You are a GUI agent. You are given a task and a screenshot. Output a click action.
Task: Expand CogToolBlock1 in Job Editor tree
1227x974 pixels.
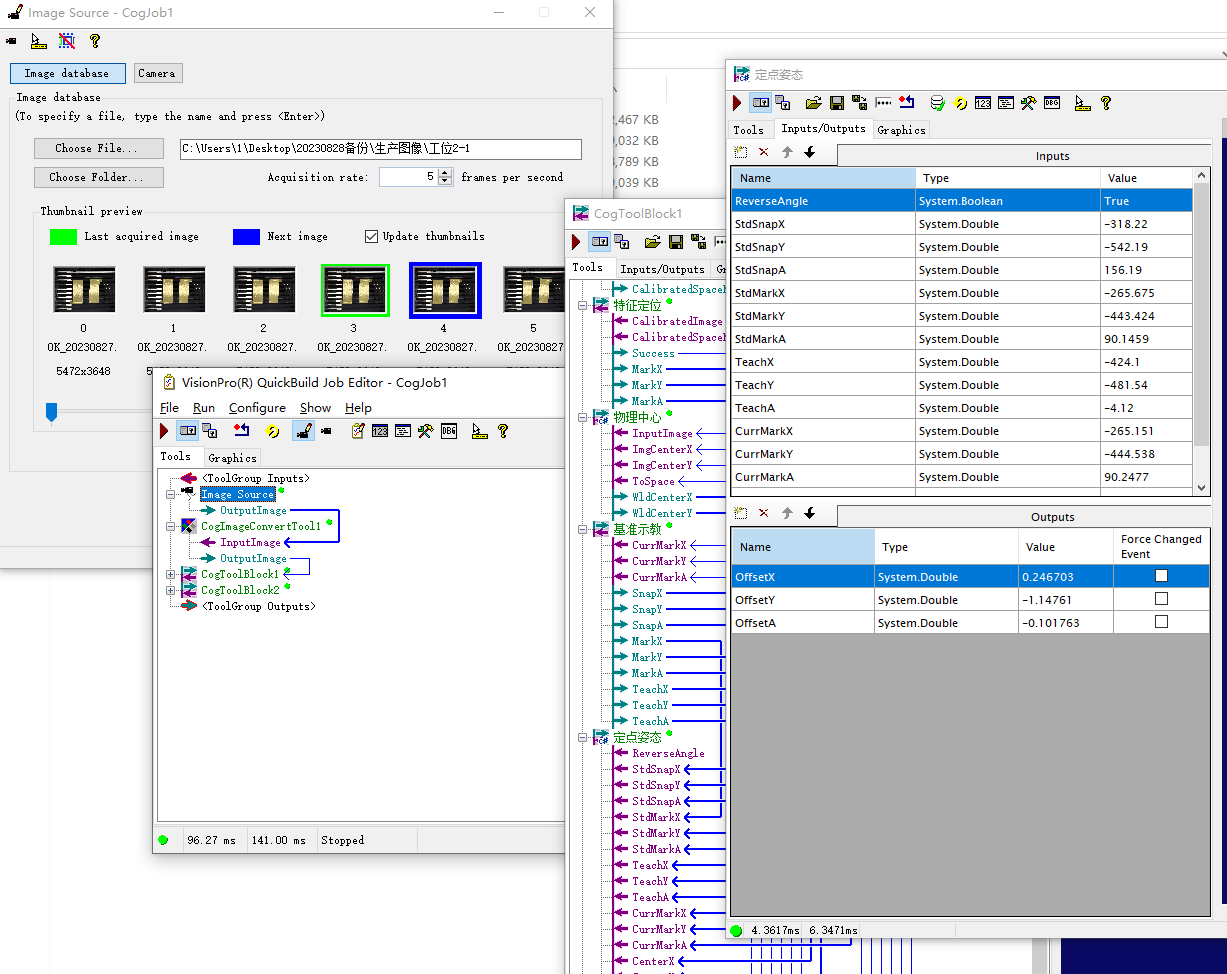171,574
